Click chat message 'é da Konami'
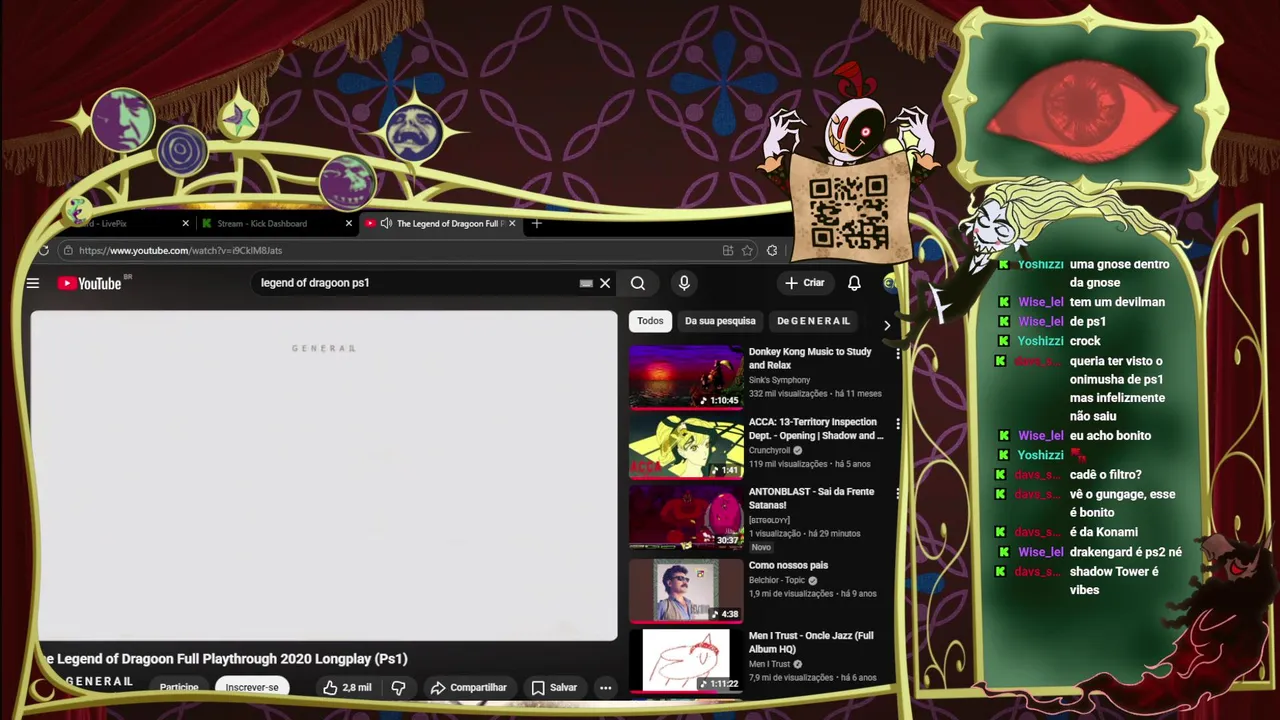 pos(1104,532)
